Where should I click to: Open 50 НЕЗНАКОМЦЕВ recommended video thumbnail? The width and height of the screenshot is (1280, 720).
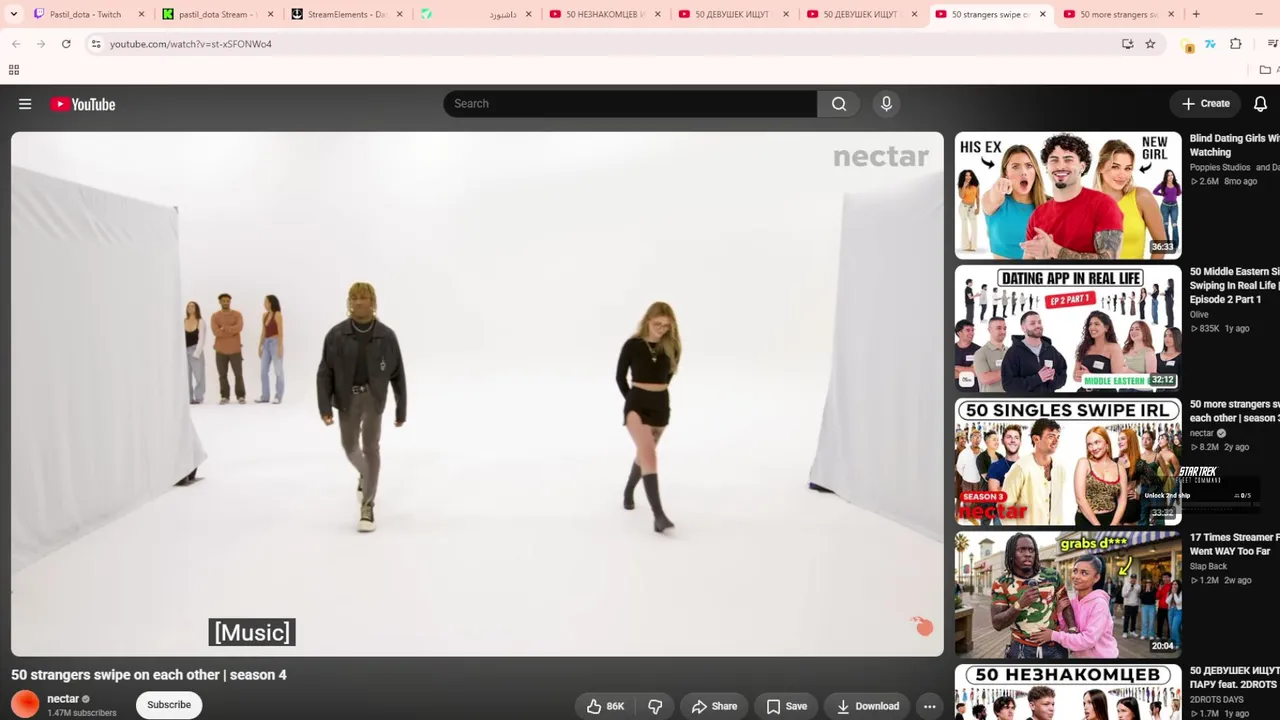tap(1068, 692)
